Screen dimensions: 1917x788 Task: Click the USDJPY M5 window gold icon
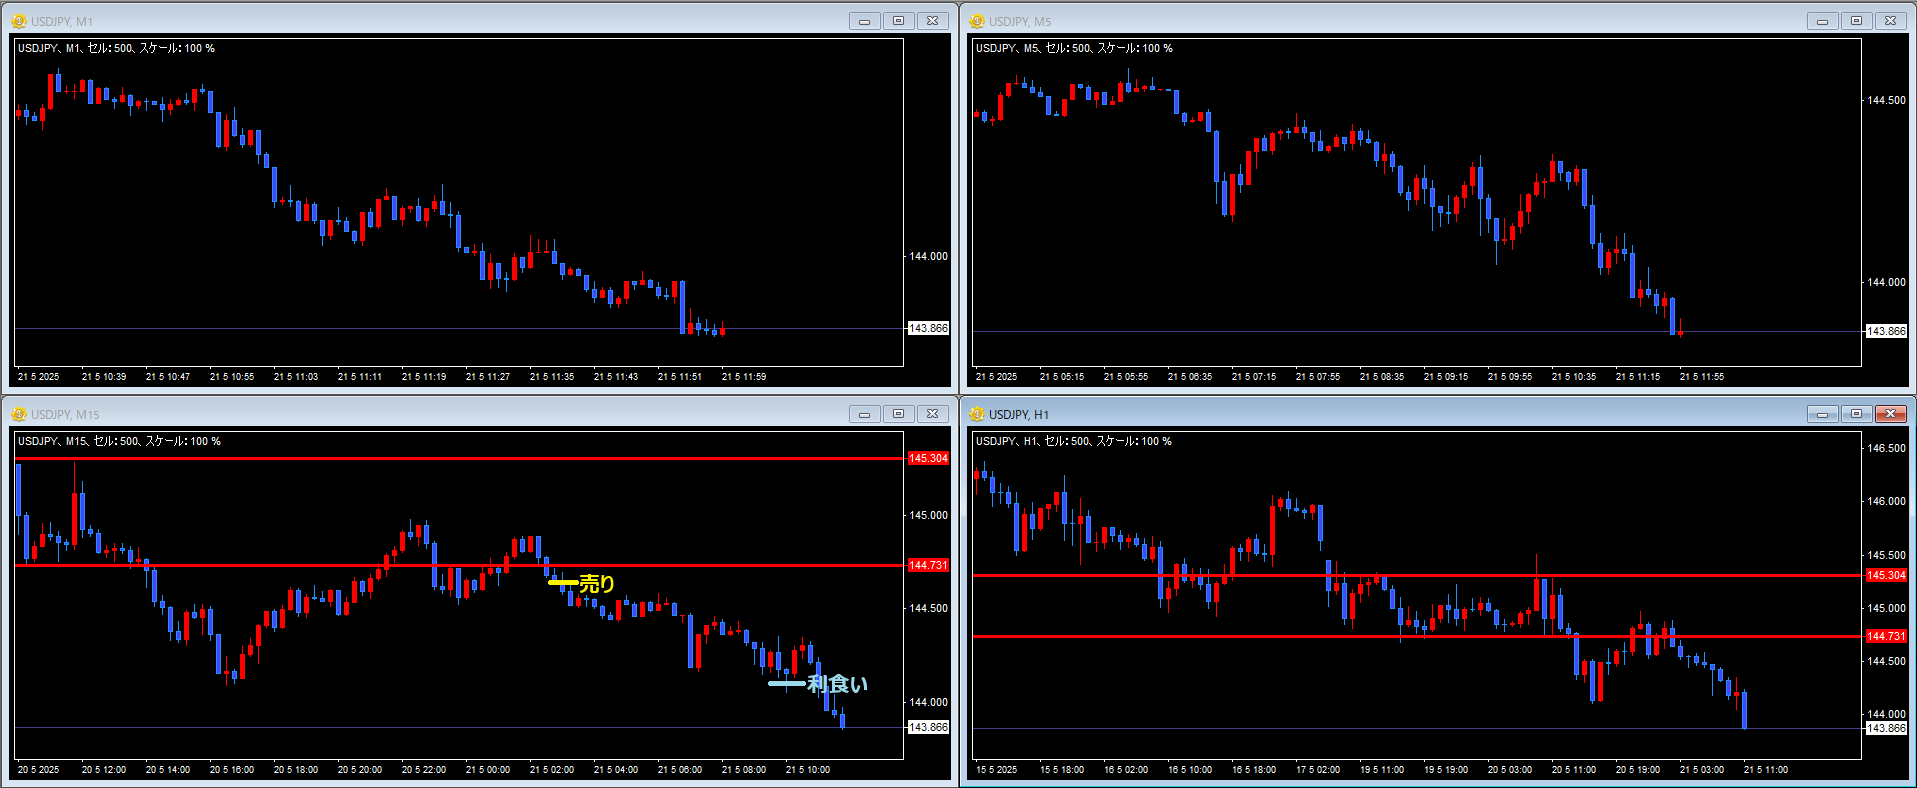[x=977, y=21]
